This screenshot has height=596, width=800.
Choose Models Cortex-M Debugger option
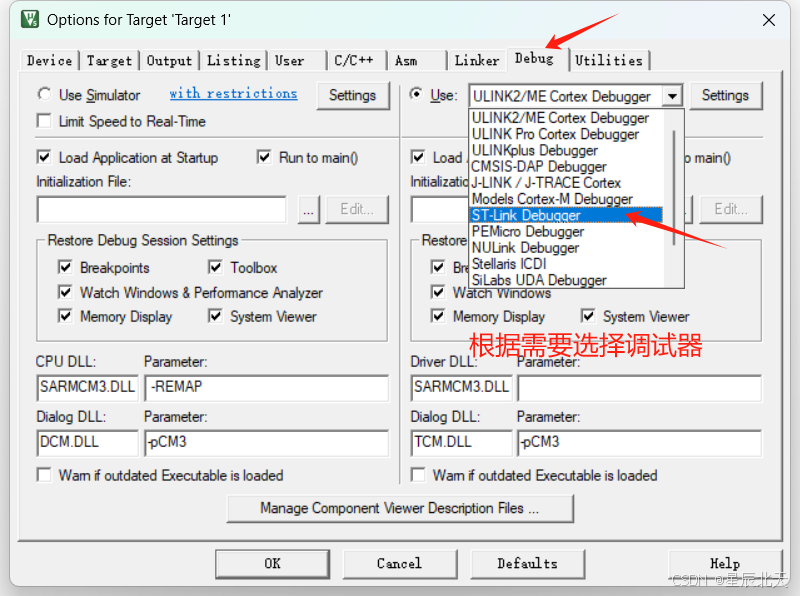pos(566,199)
